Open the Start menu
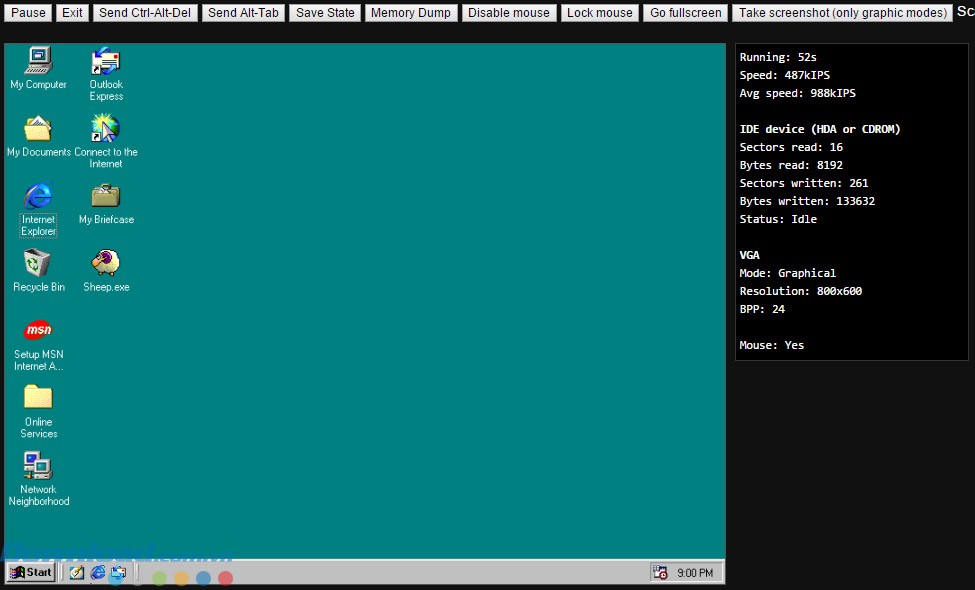Viewport: 975px width, 590px height. [x=30, y=572]
